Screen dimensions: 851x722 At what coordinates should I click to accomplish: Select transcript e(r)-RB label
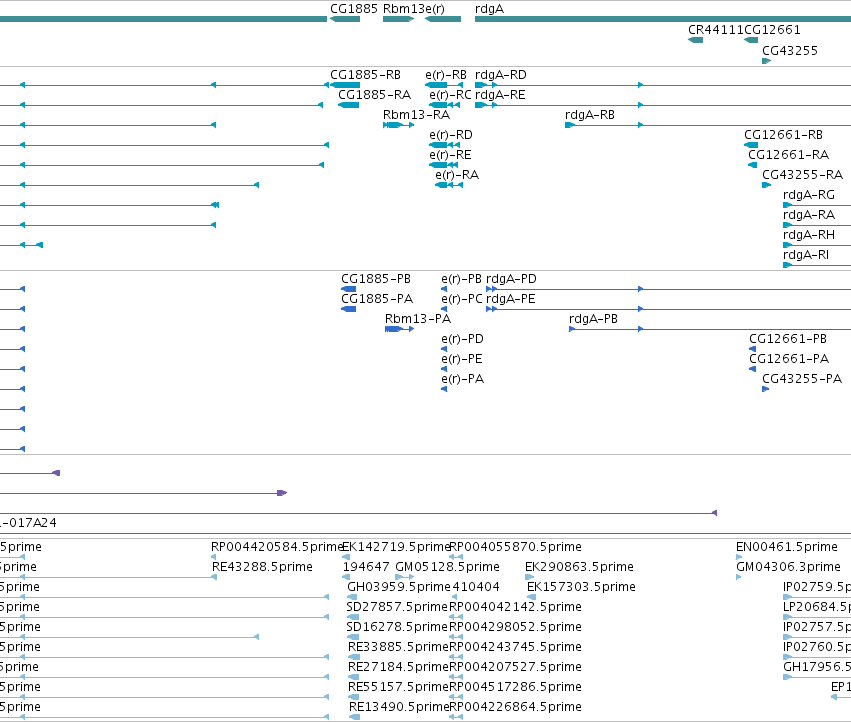pyautogui.click(x=446, y=75)
